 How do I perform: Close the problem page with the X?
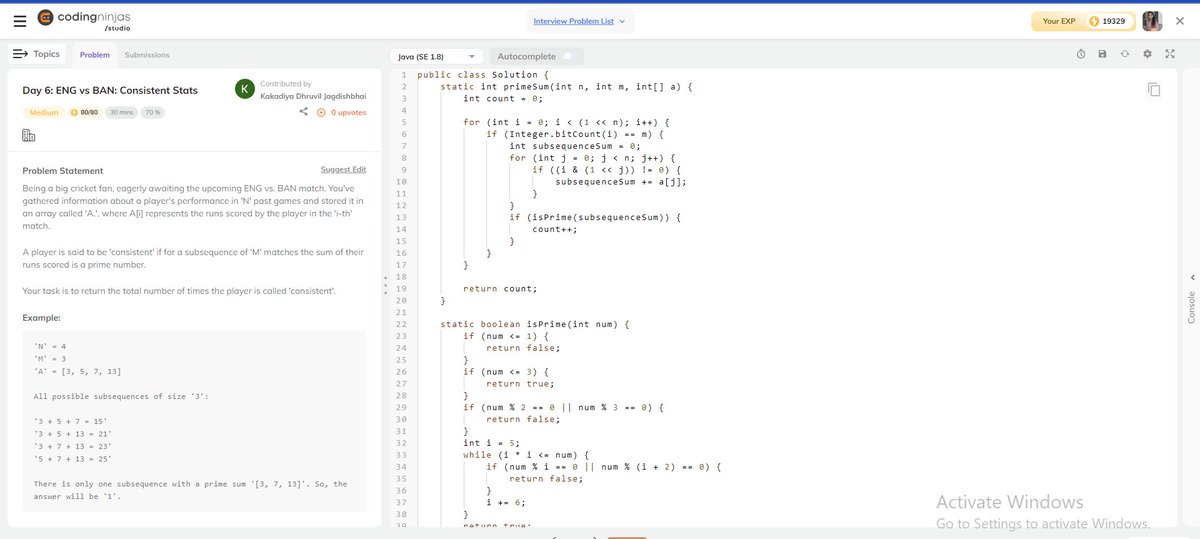click(x=1182, y=21)
